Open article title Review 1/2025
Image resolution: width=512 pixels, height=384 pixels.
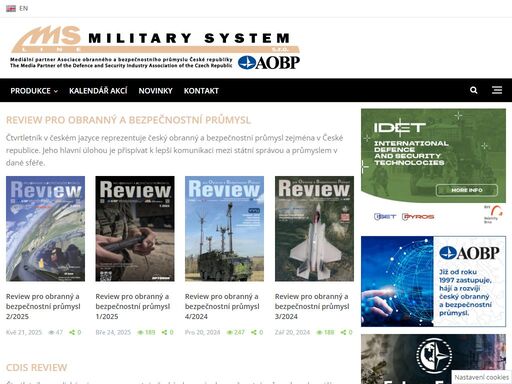pyautogui.click(x=133, y=306)
